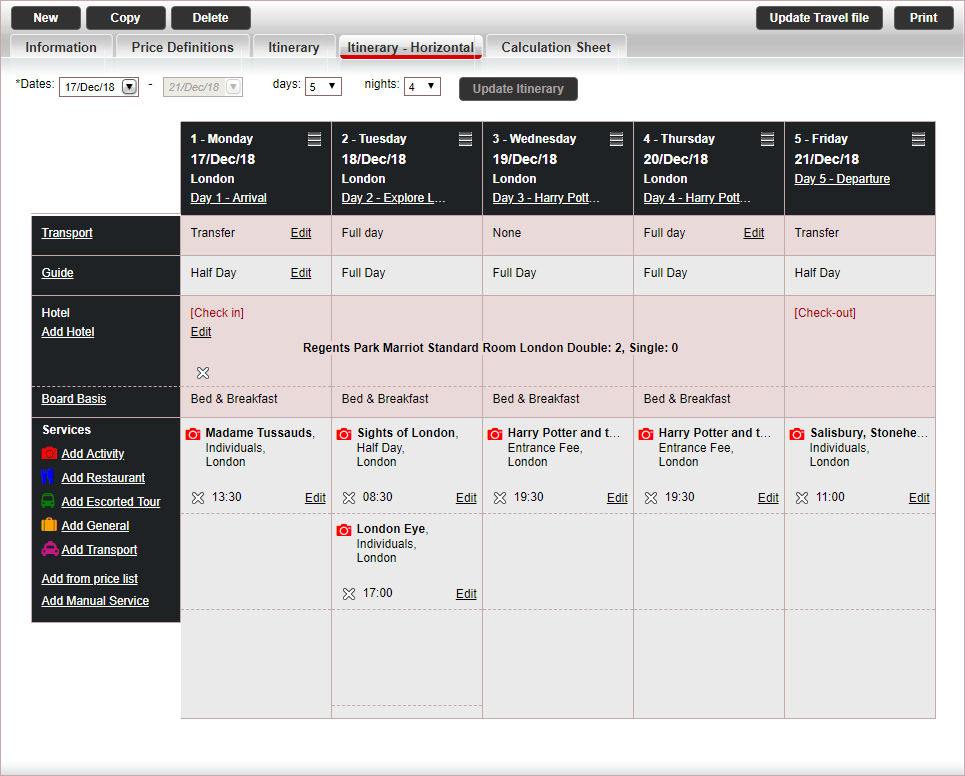The image size is (965, 776).
Task: Edit the Salisbury, Stonehenge activity
Action: coord(919,498)
